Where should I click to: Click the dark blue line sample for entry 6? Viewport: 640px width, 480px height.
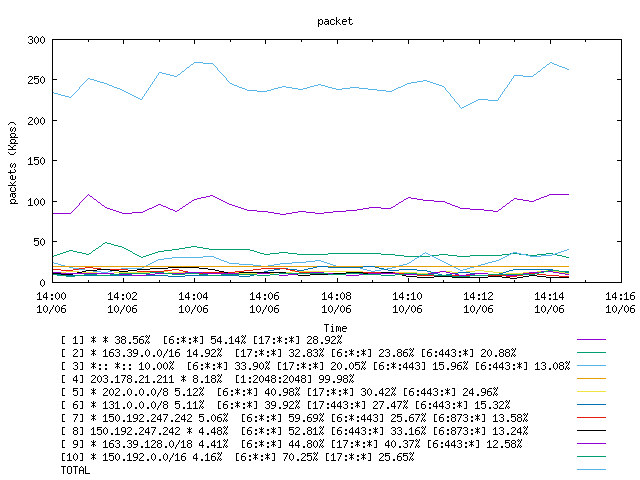[591, 405]
